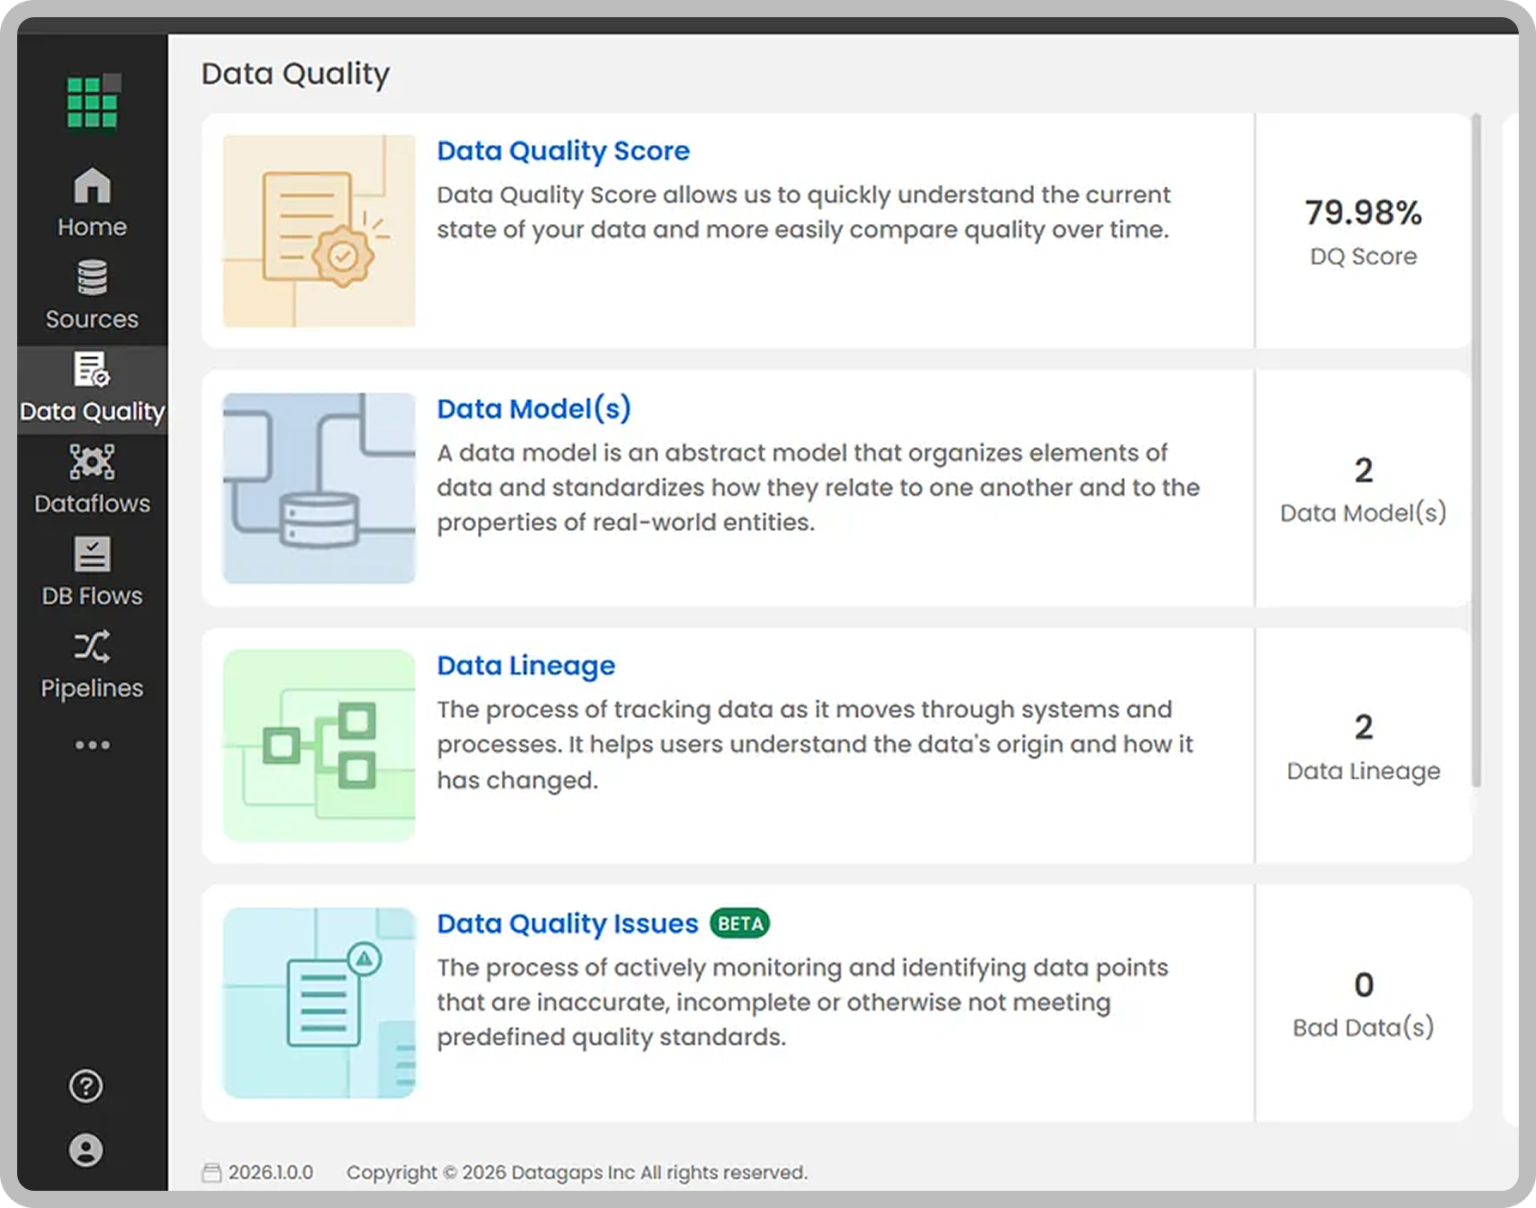Viewport: 1536px width, 1208px height.
Task: Click the BETA badge next to Issues
Action: (x=740, y=924)
